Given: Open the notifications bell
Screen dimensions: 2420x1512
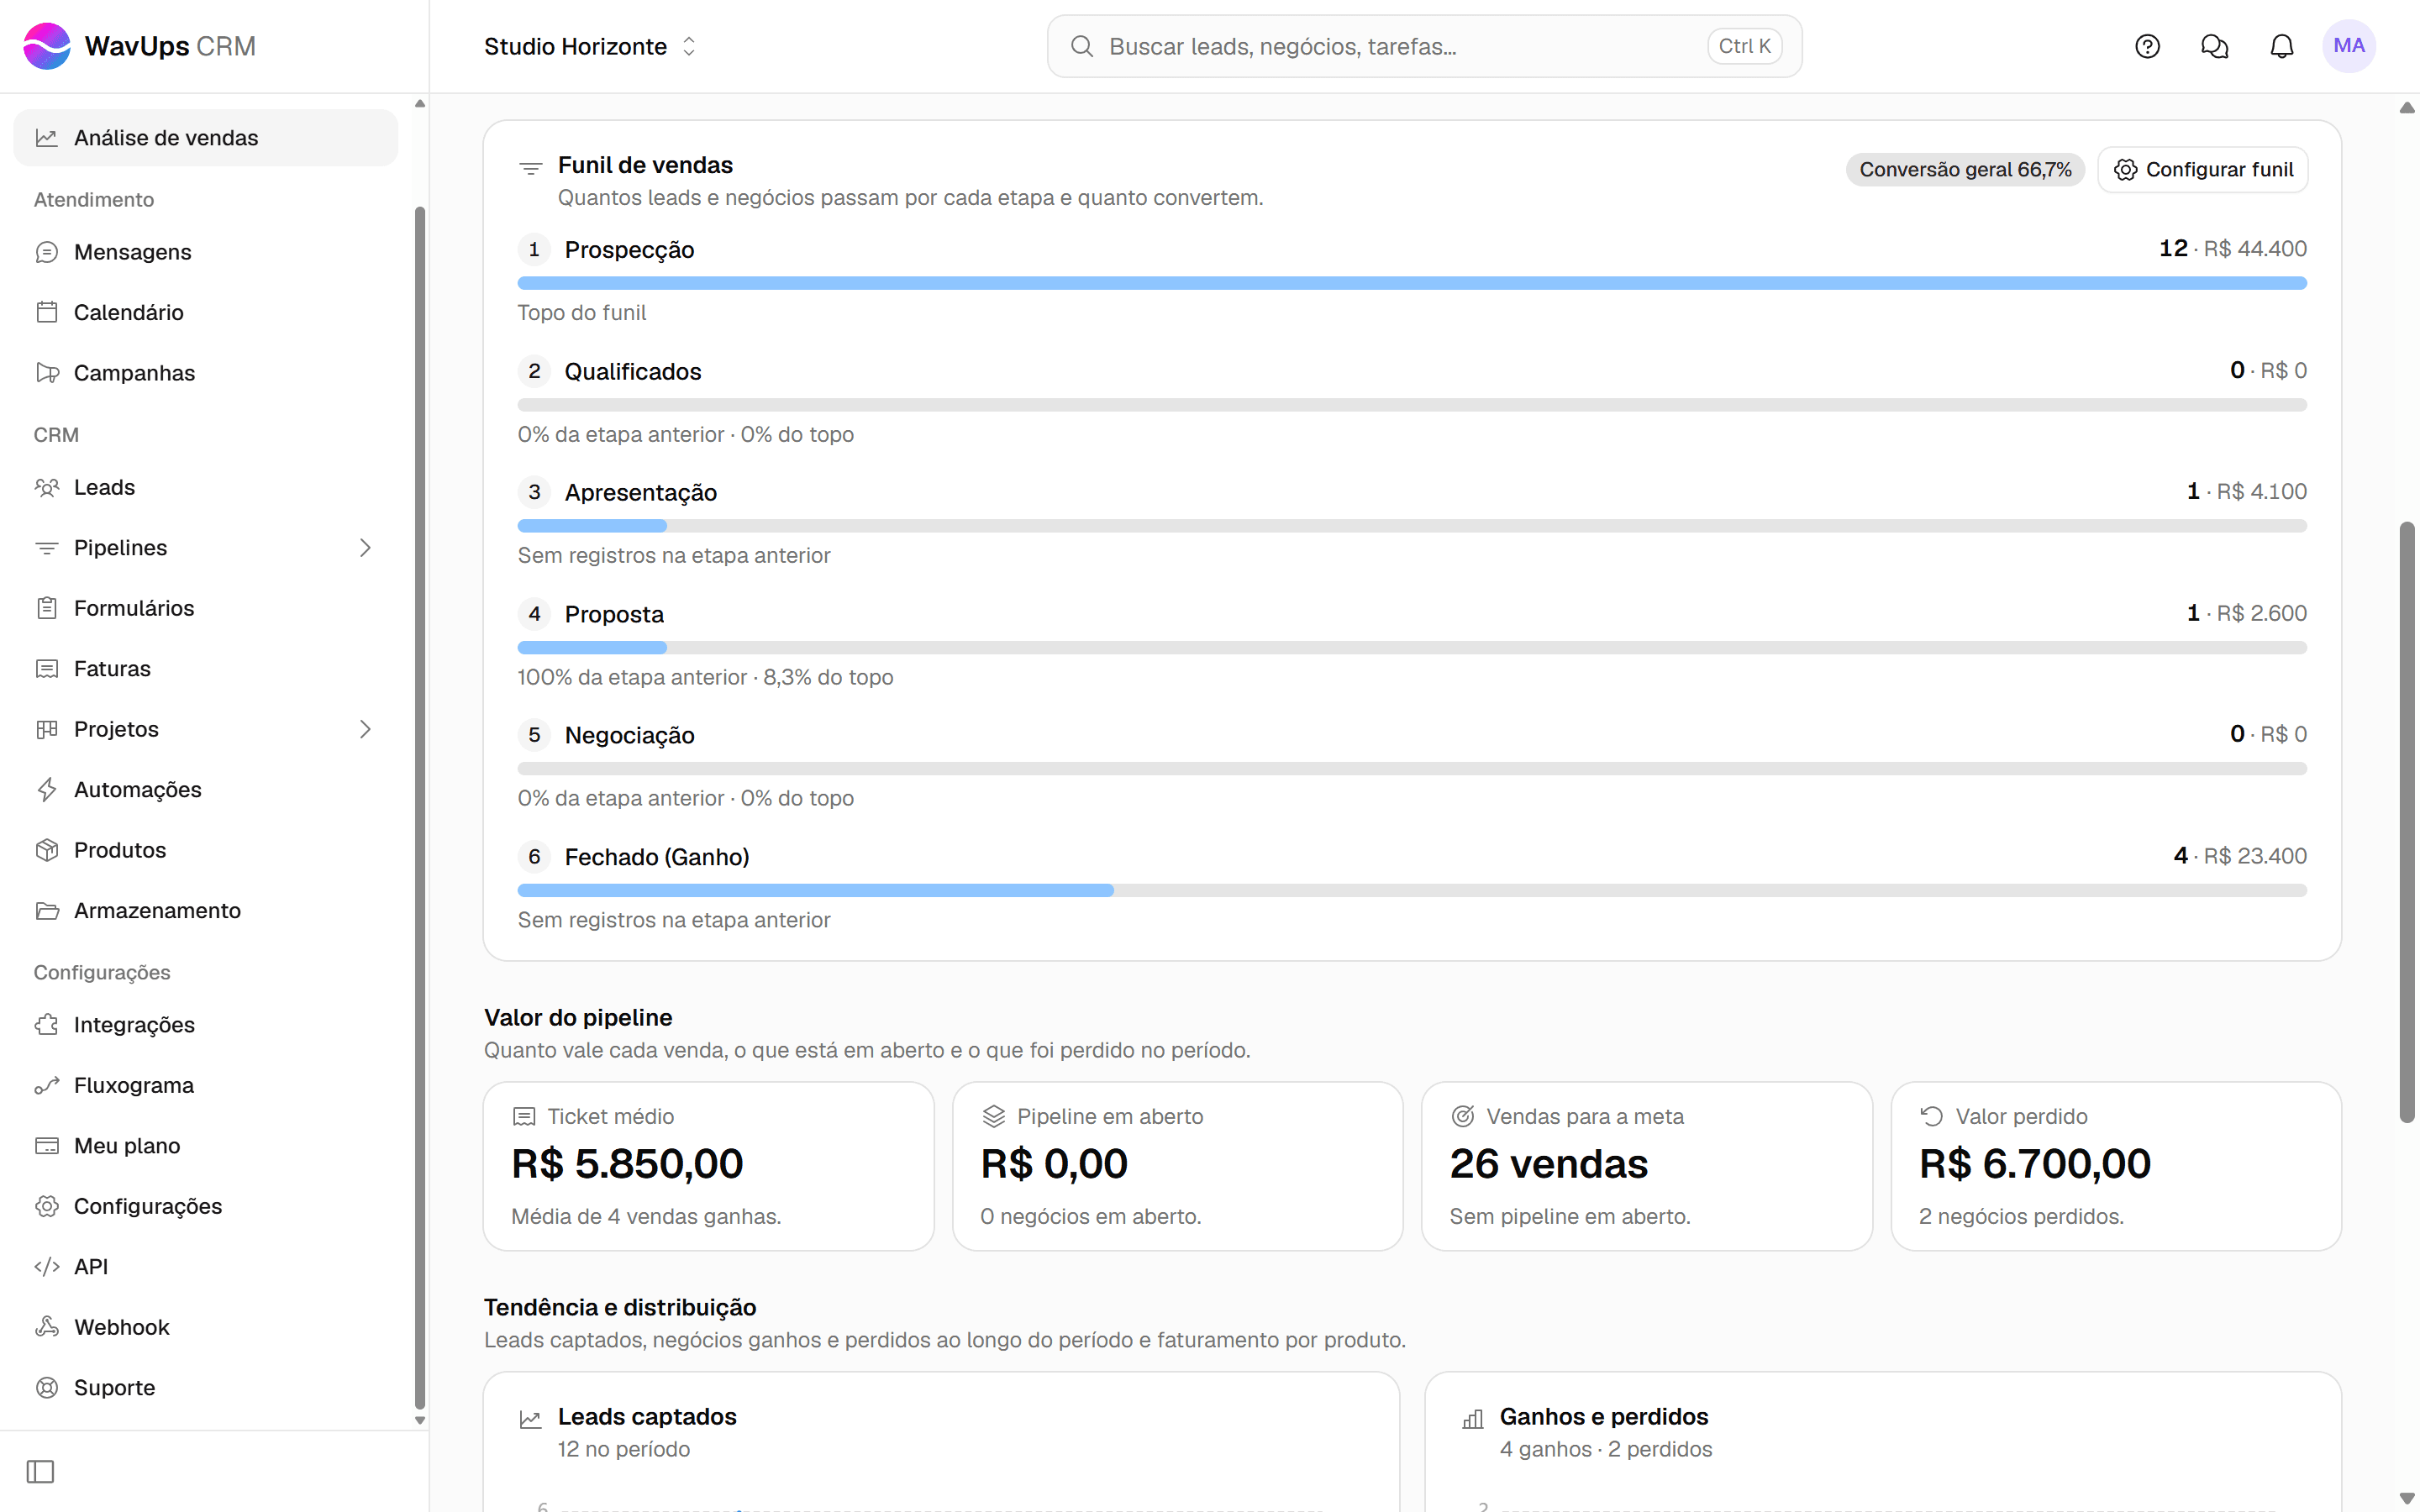Looking at the screenshot, I should tap(2281, 46).
